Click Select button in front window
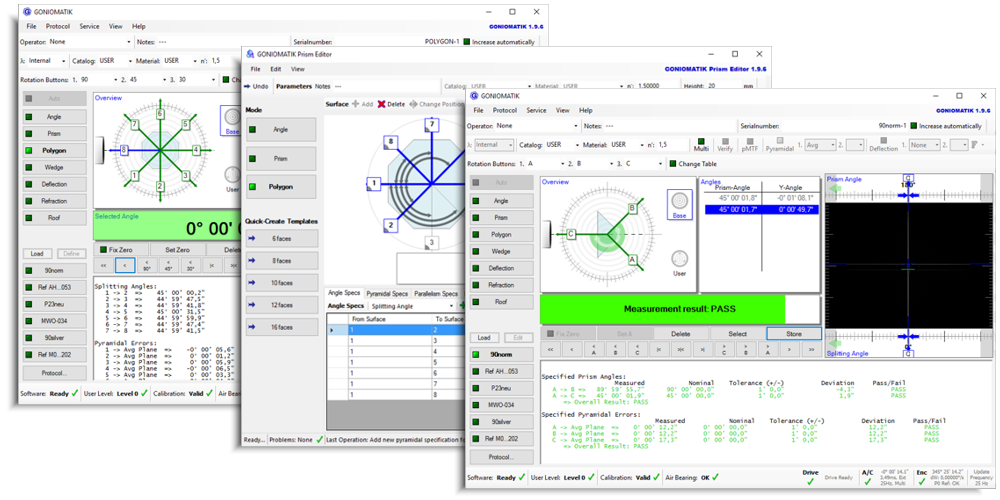The height and width of the screenshot is (500, 1000). tap(737, 334)
